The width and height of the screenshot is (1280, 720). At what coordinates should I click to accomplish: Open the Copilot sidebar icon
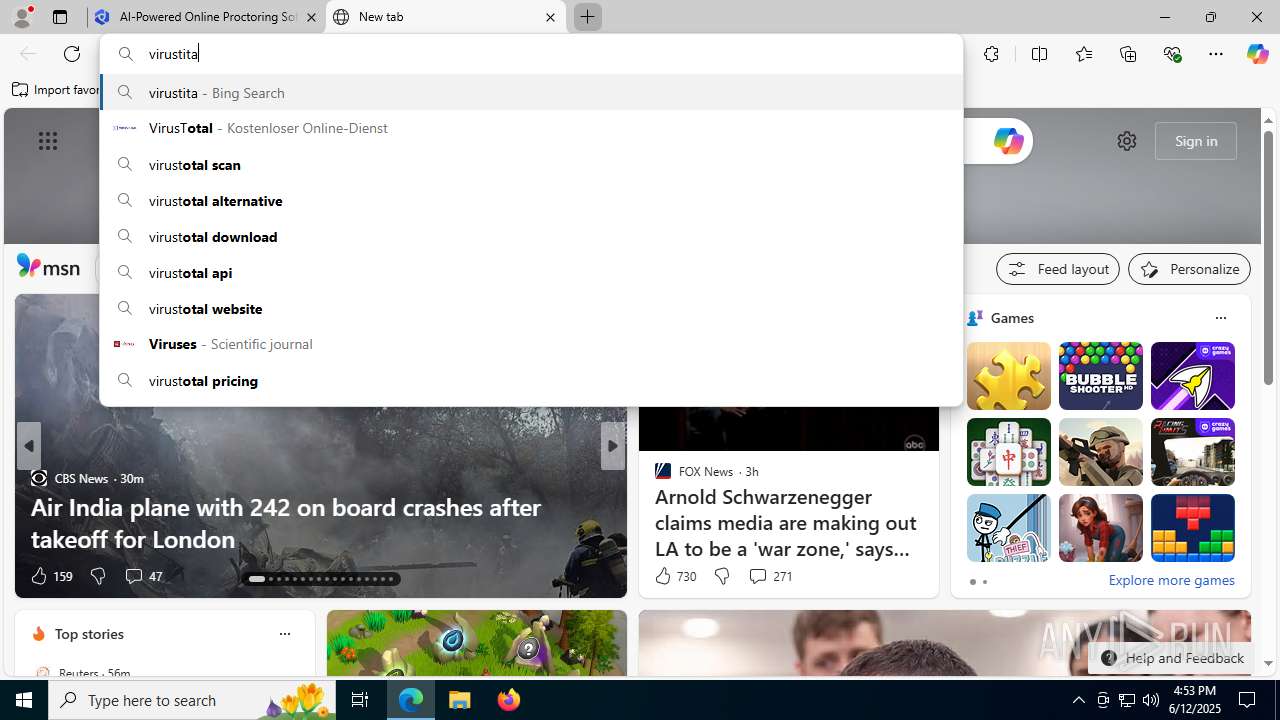pos(1257,54)
